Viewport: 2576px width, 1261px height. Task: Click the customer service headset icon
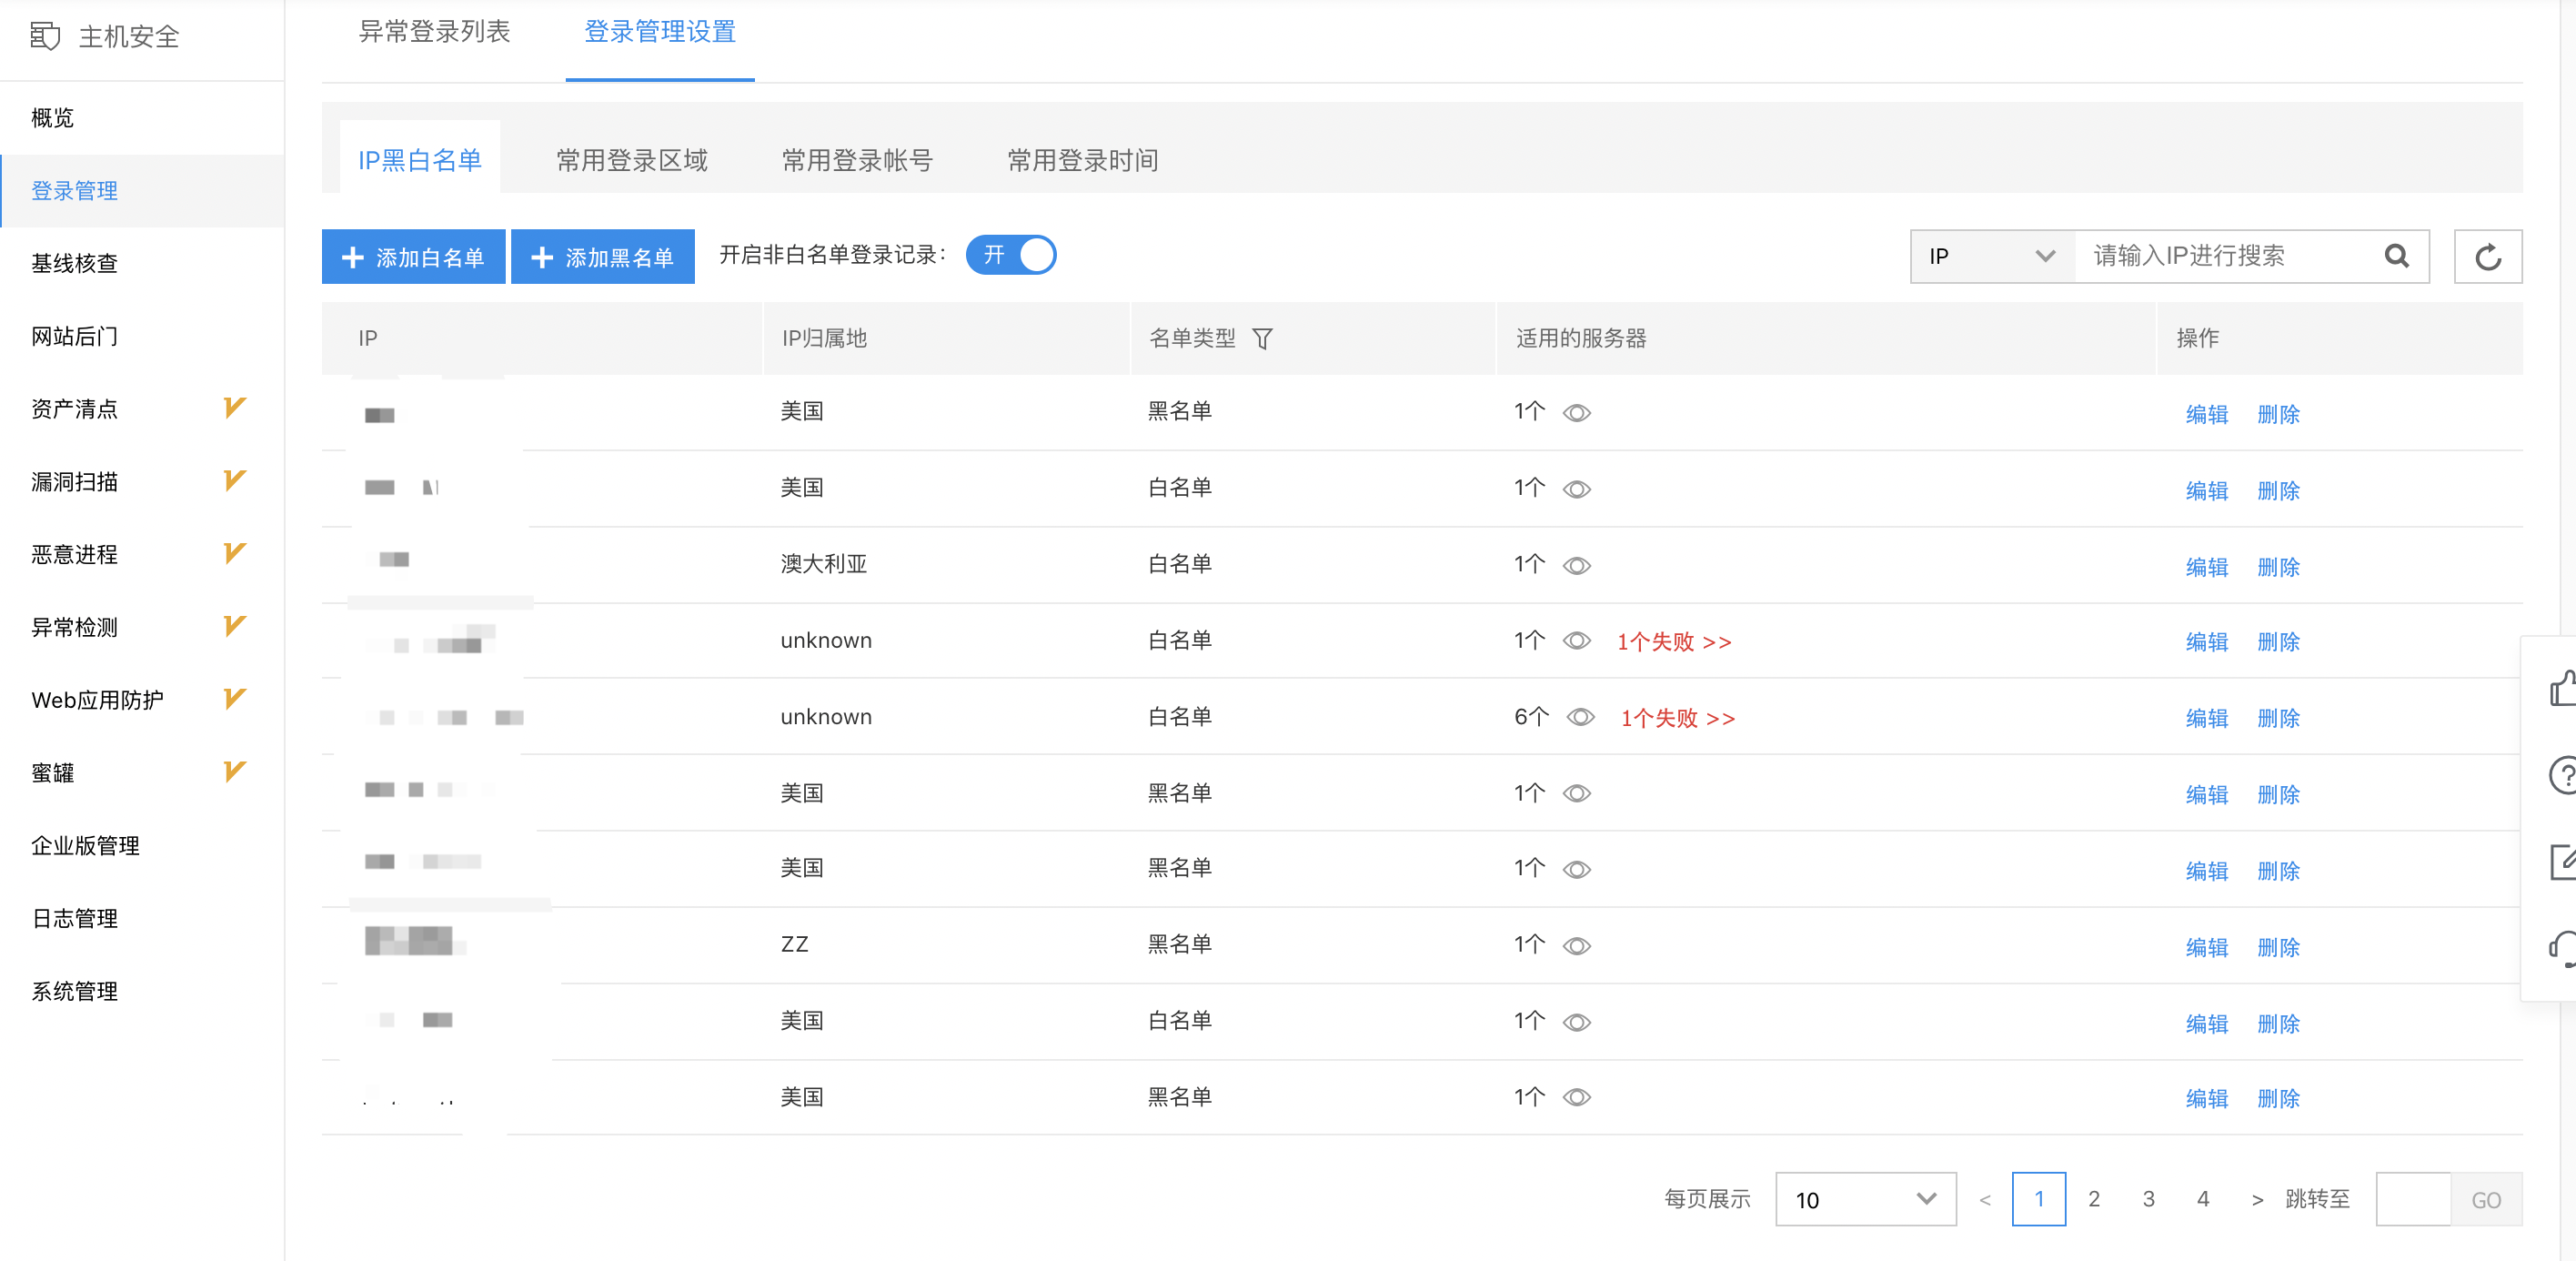click(2562, 948)
